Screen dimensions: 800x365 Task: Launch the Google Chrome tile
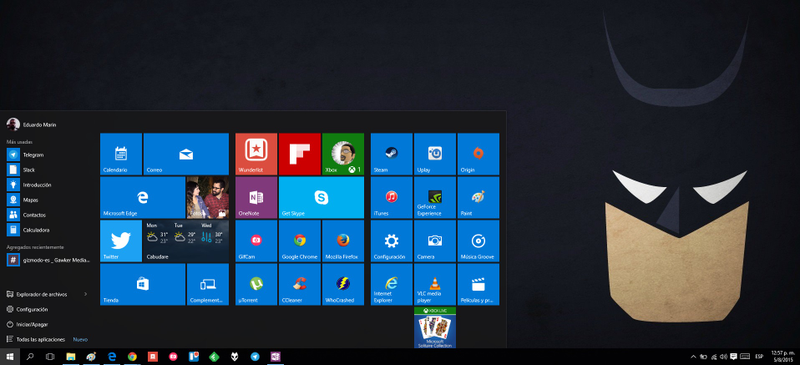coord(300,241)
